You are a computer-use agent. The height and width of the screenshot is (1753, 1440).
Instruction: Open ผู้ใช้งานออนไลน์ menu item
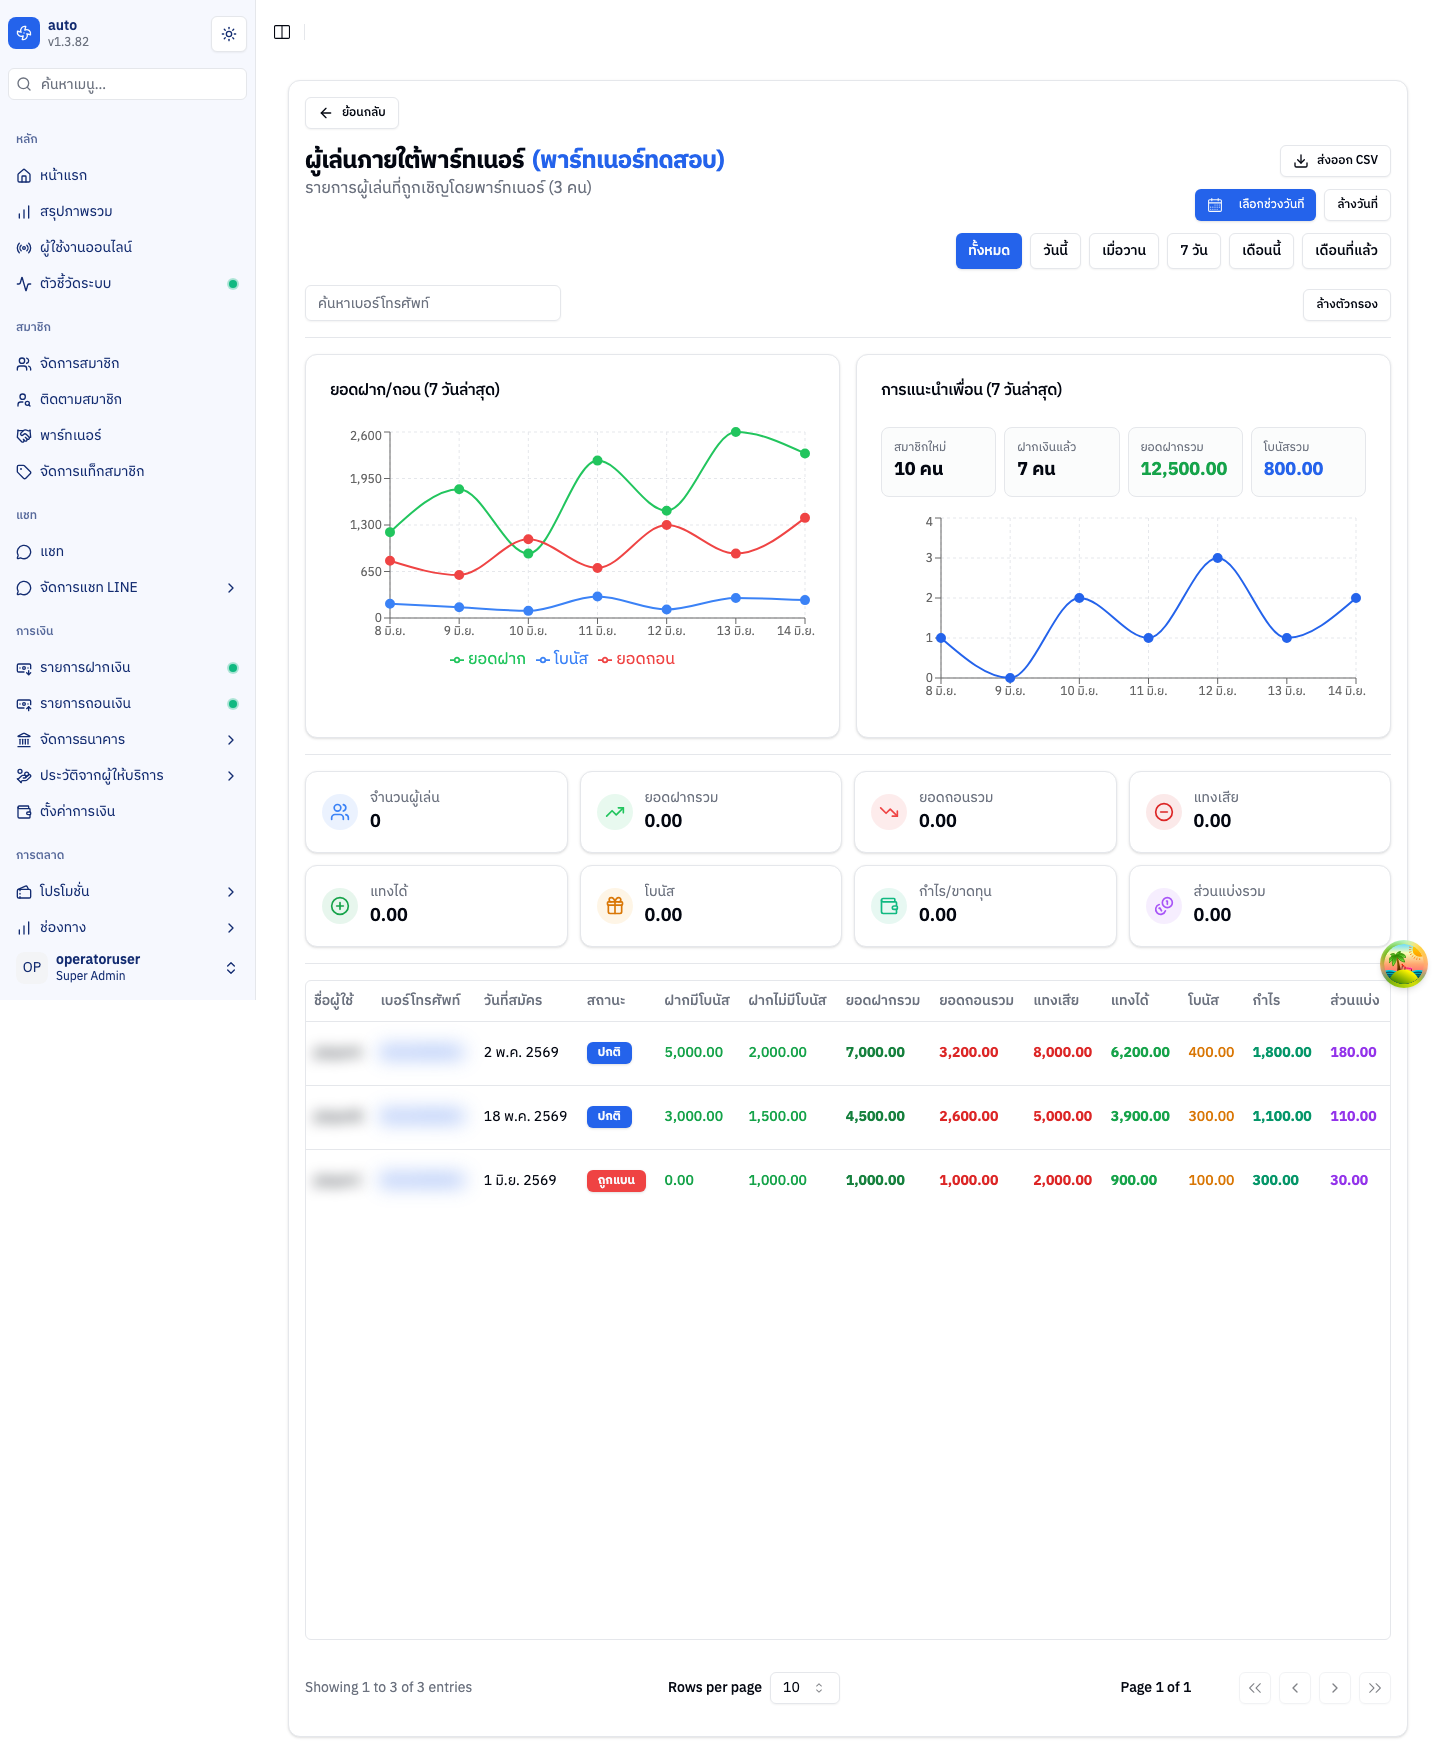point(127,247)
